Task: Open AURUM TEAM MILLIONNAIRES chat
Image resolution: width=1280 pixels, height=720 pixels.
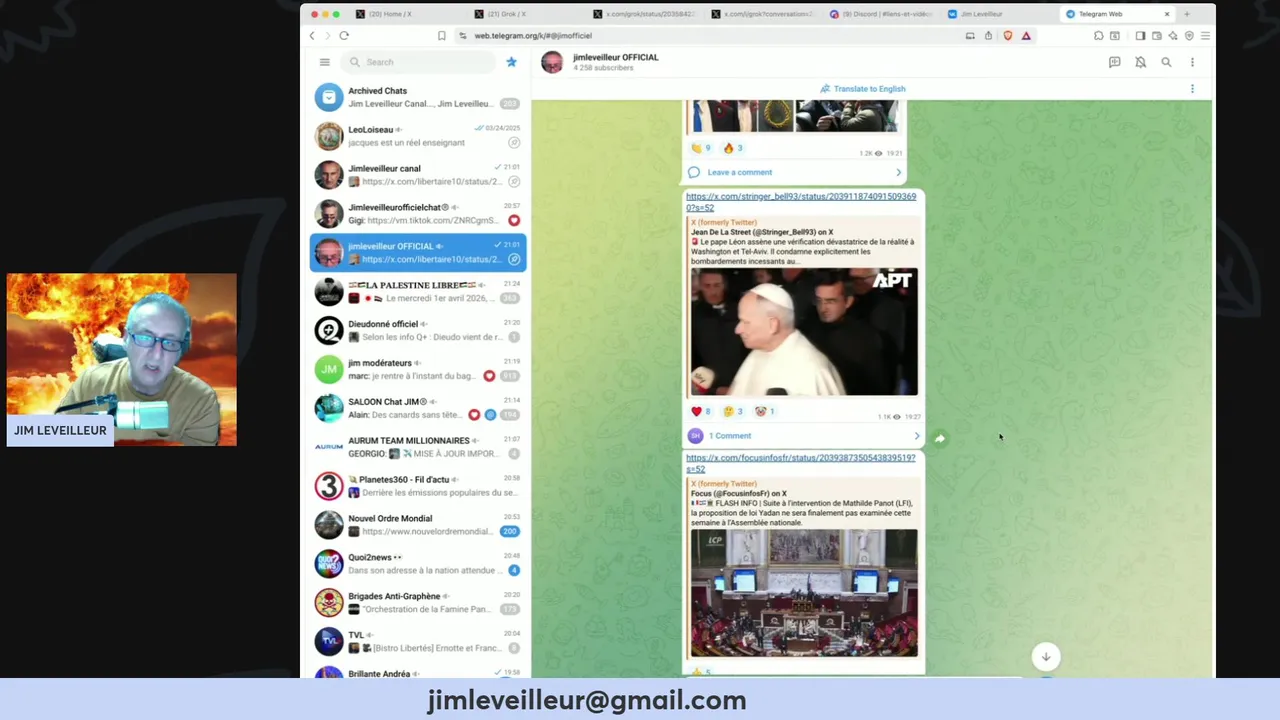Action: coord(418,447)
